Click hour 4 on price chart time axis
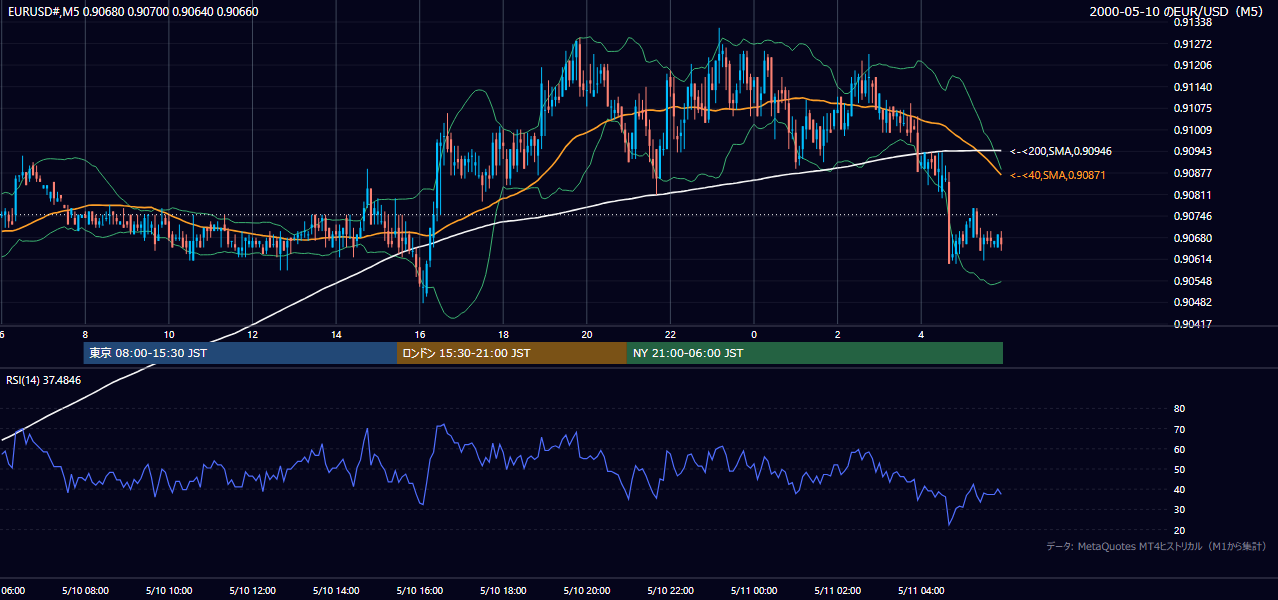 921,334
